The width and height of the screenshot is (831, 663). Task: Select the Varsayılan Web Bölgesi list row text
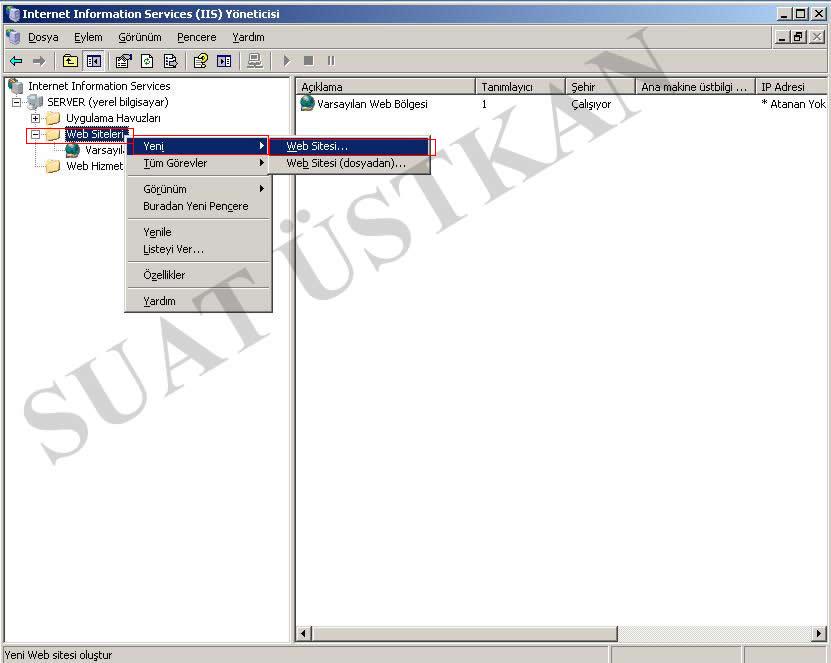click(372, 104)
